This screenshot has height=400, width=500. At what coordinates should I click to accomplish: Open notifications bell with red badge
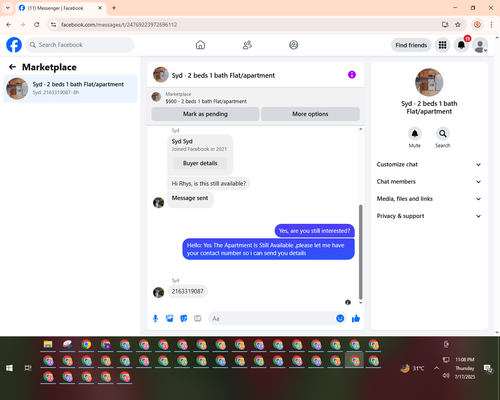click(x=461, y=45)
